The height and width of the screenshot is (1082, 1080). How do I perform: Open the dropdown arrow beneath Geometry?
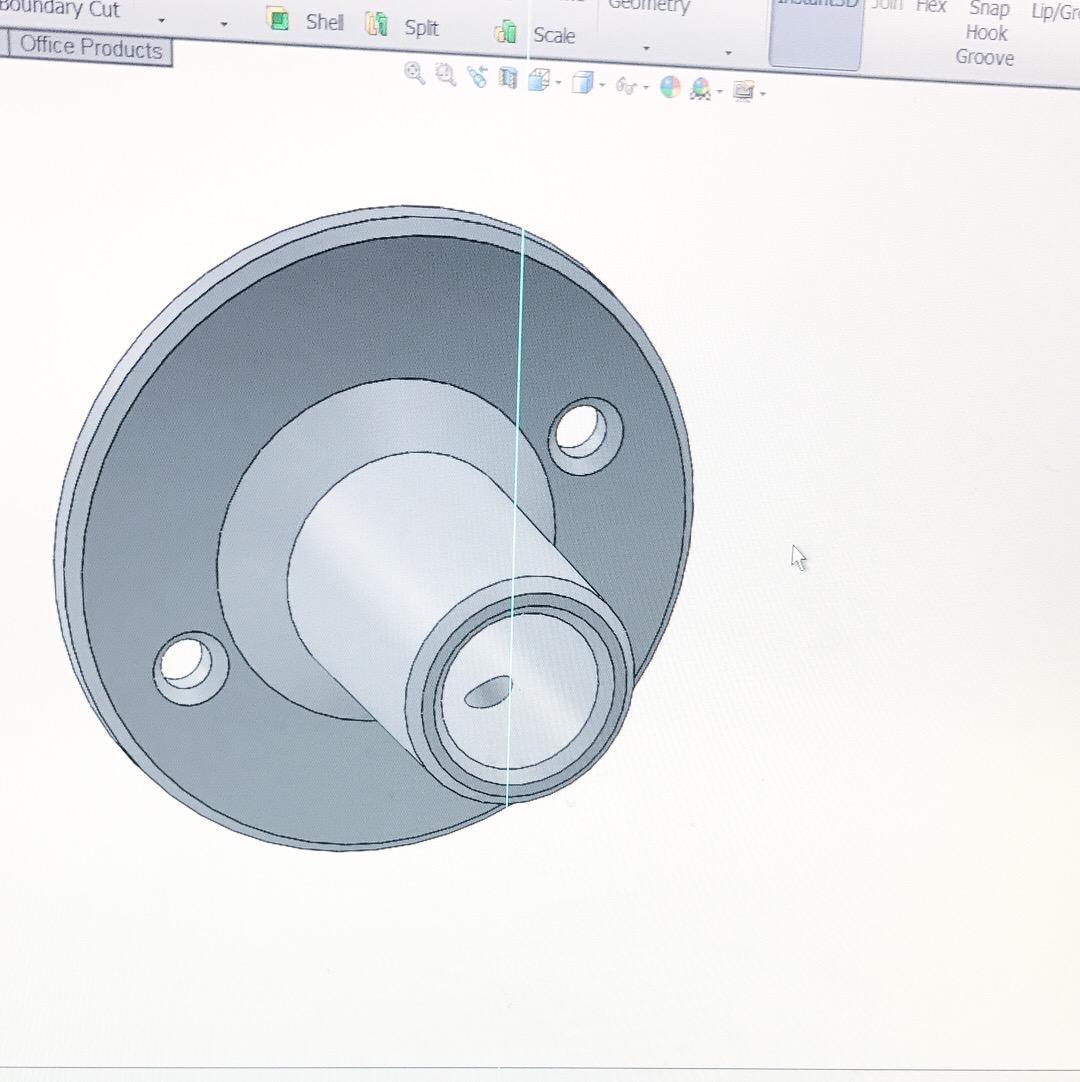coord(646,48)
